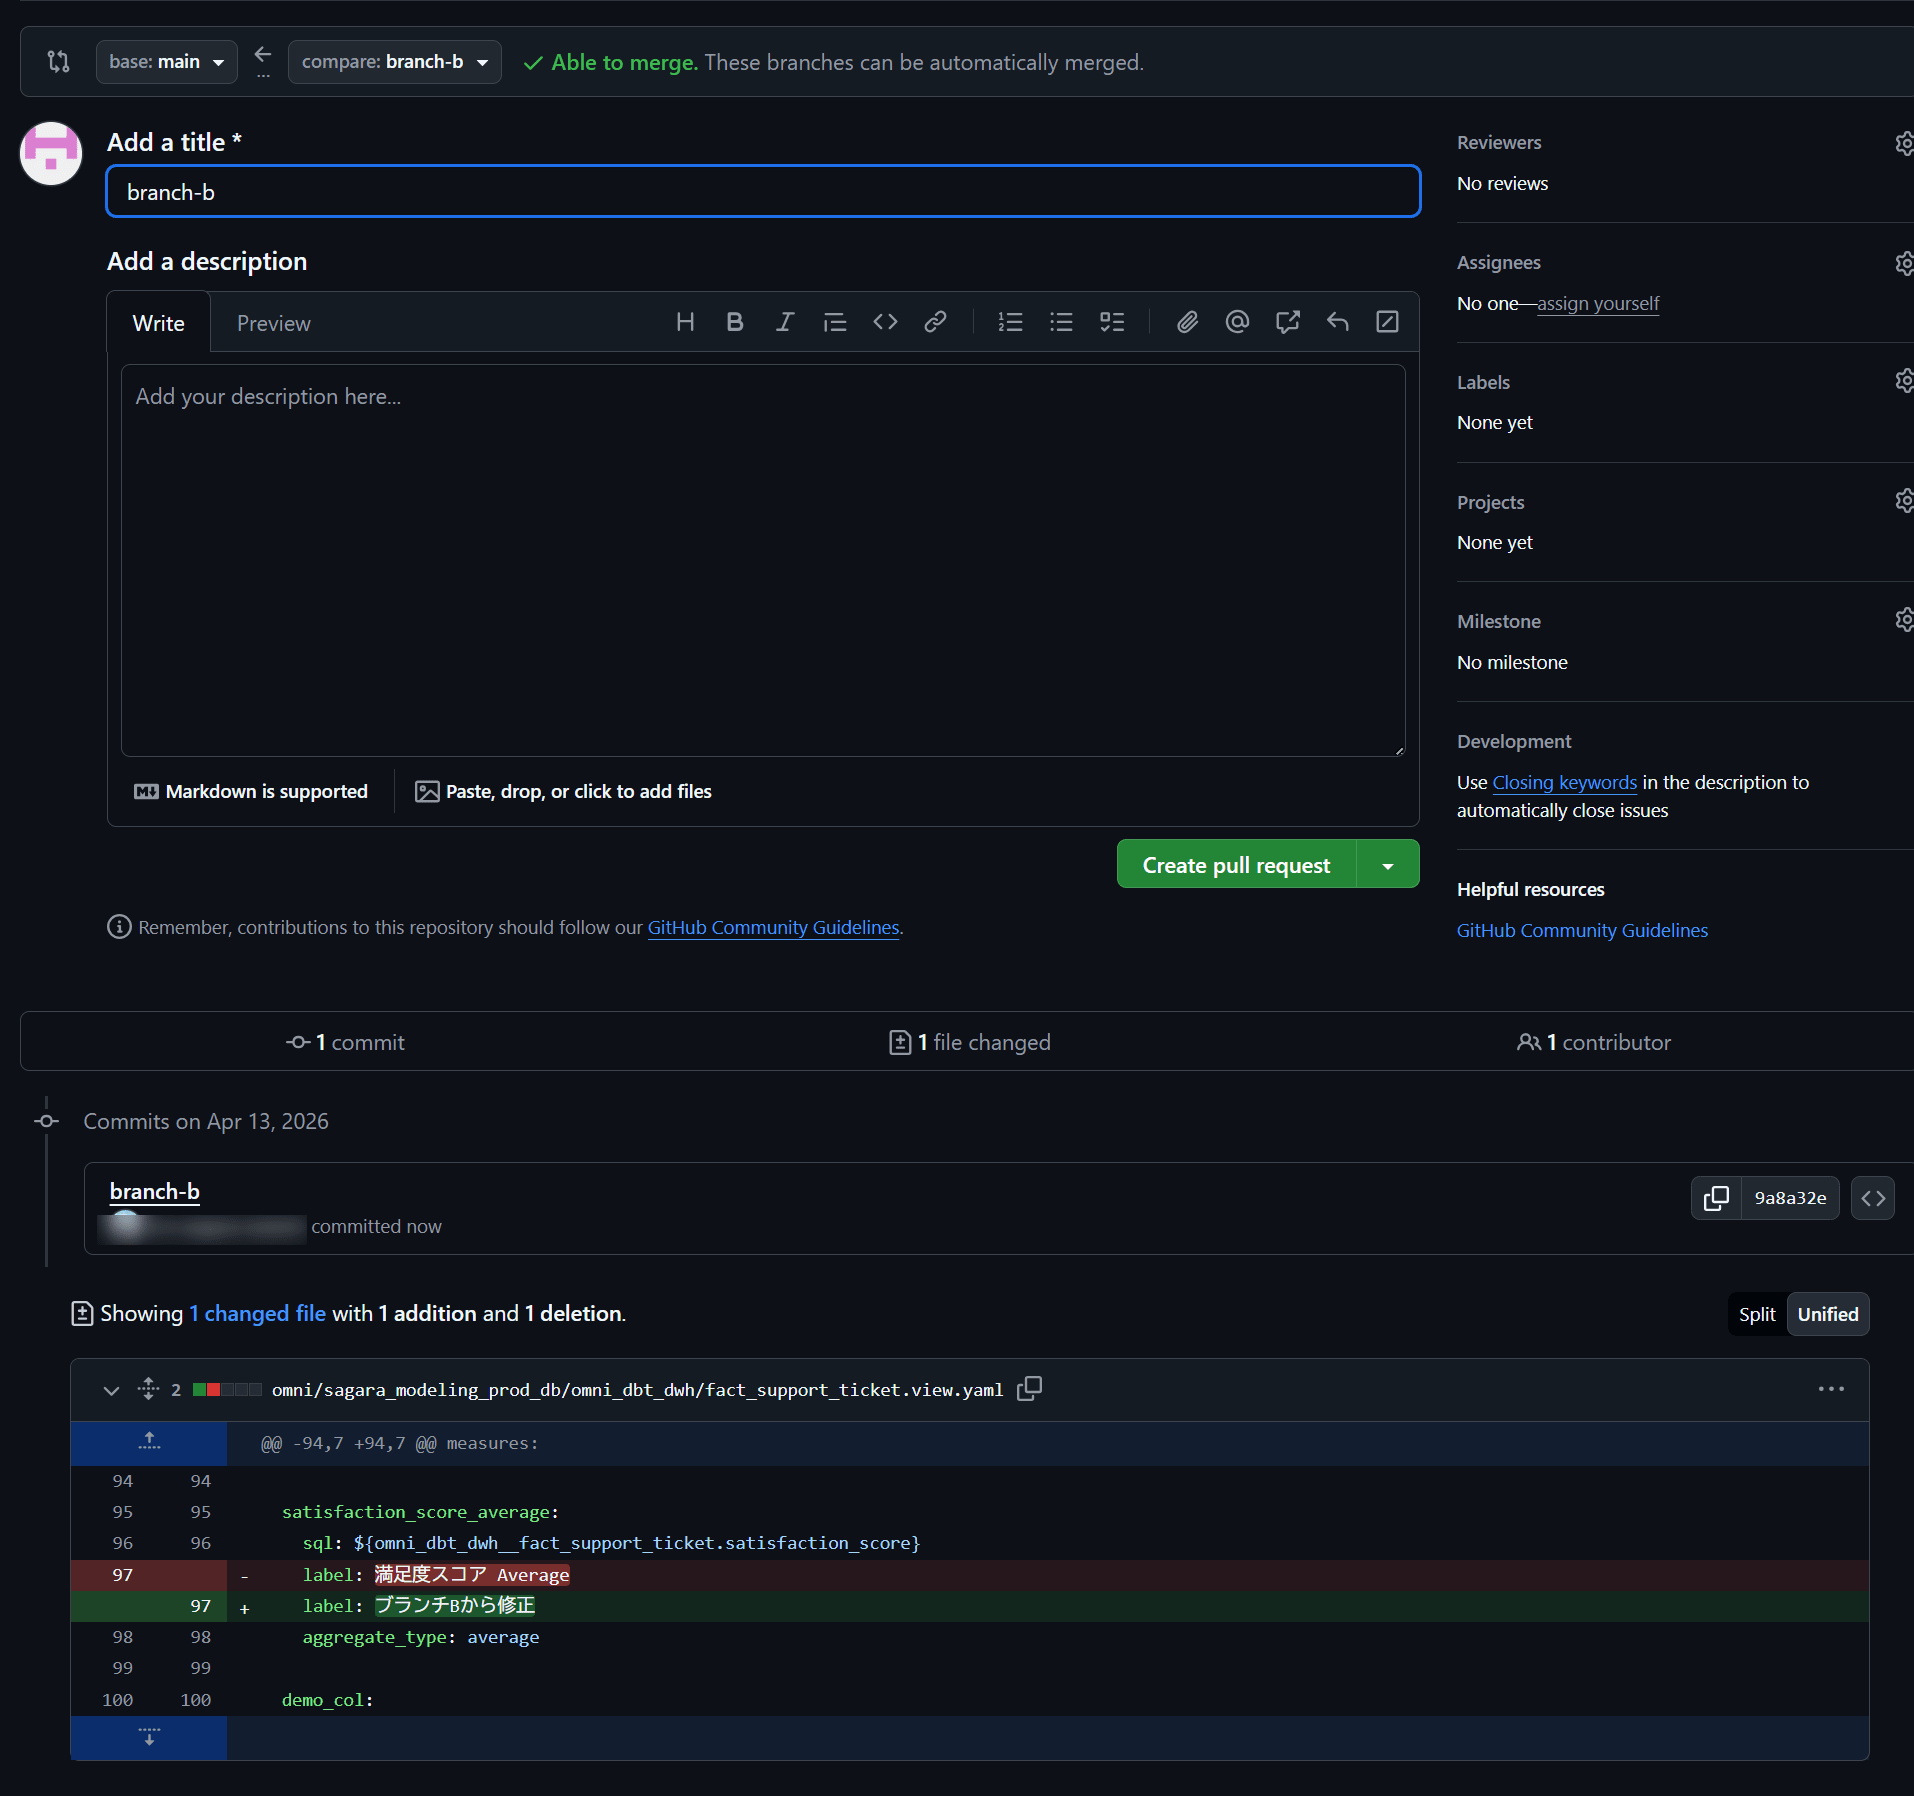Insert a task list from the toolbar
Viewport: 1914px width, 1796px height.
(x=1112, y=322)
